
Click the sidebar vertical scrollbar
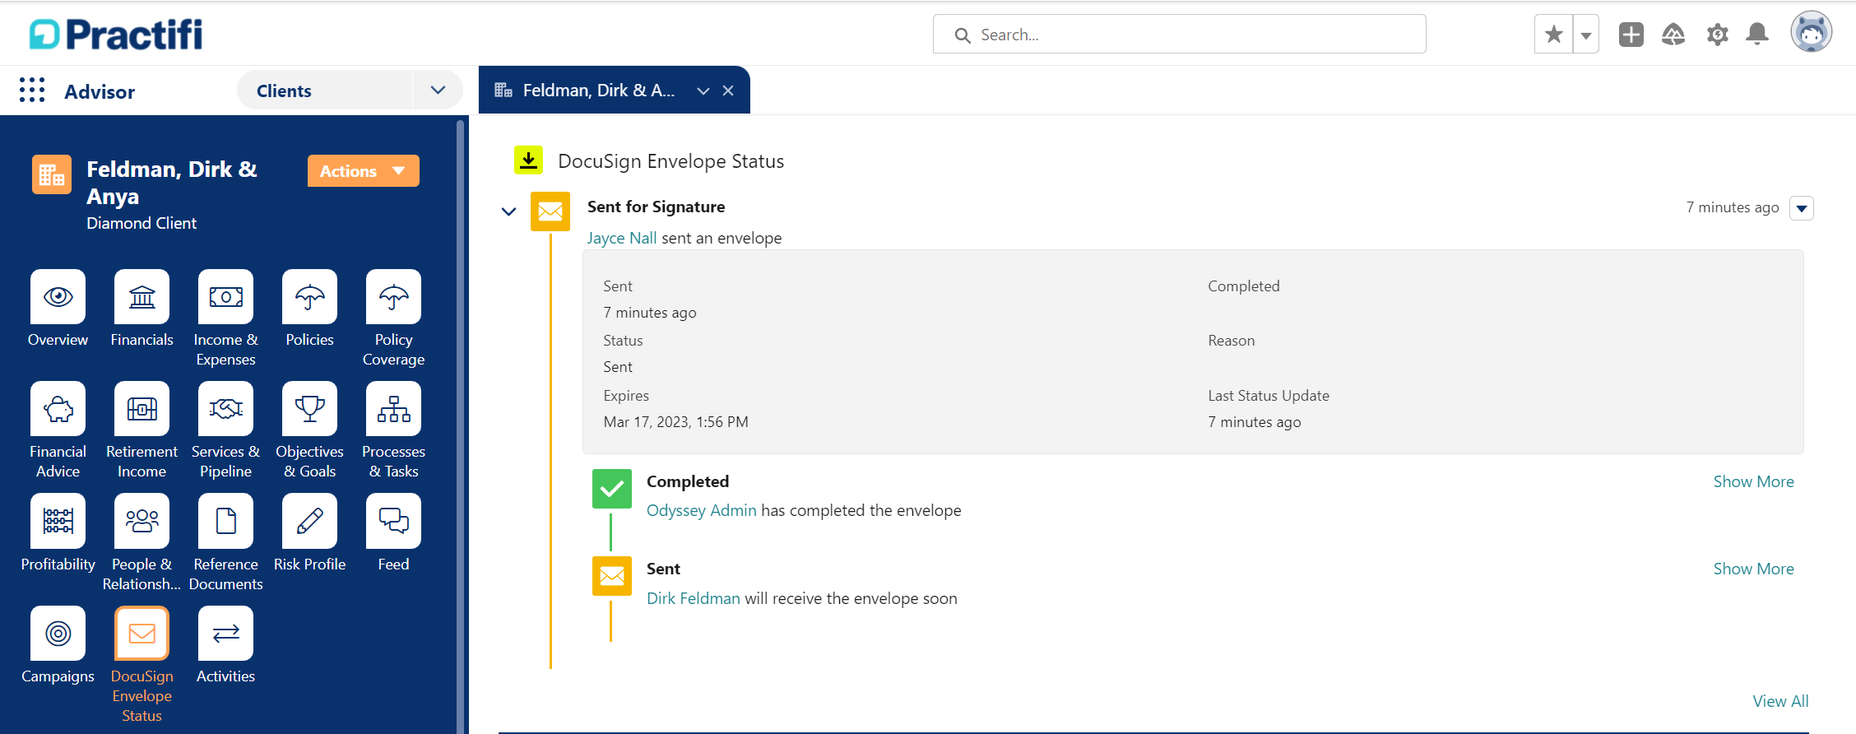(x=461, y=426)
